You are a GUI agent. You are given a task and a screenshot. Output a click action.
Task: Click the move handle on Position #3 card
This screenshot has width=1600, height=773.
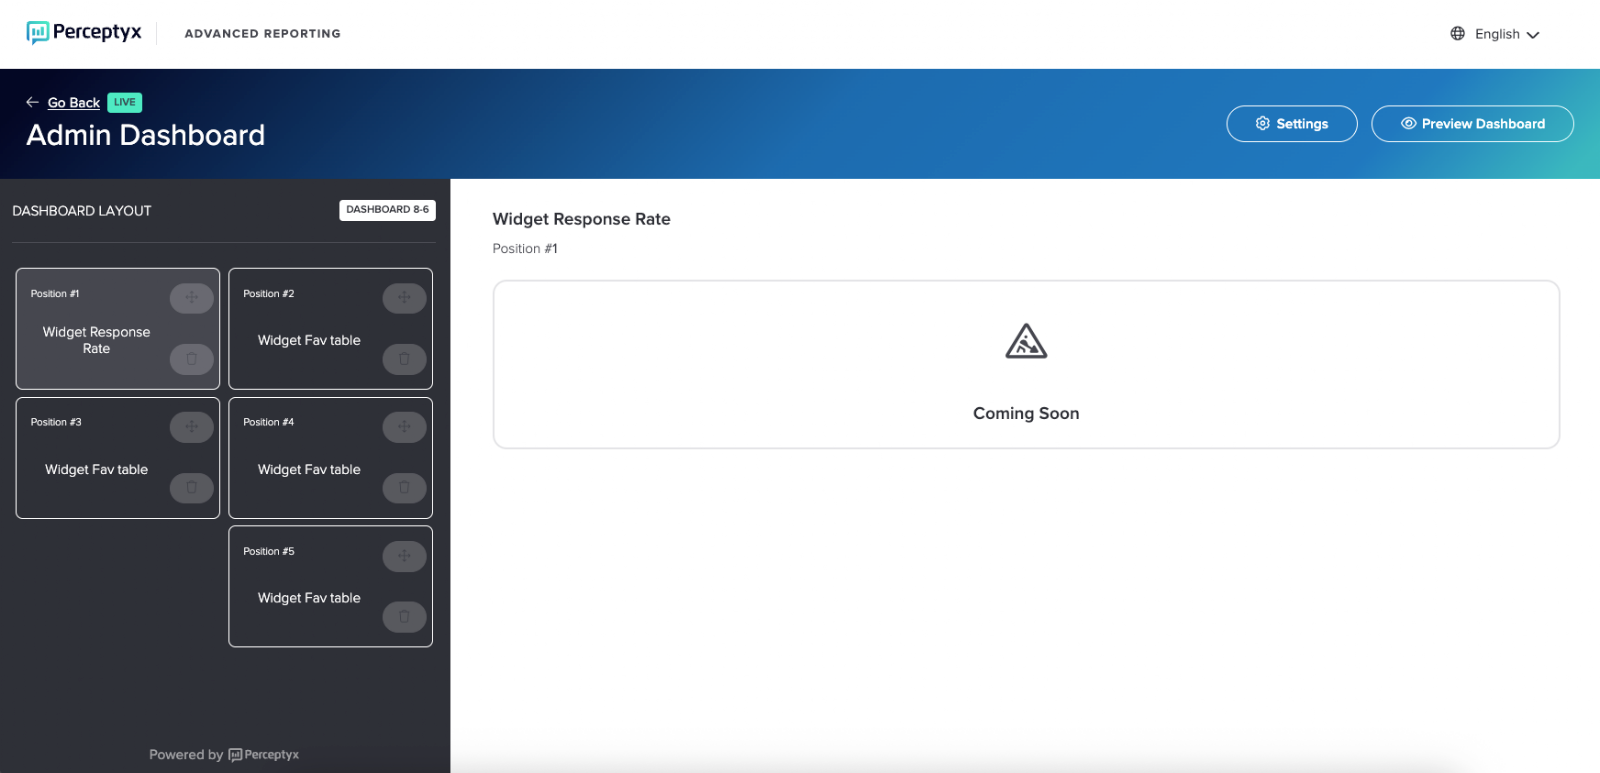[192, 427]
